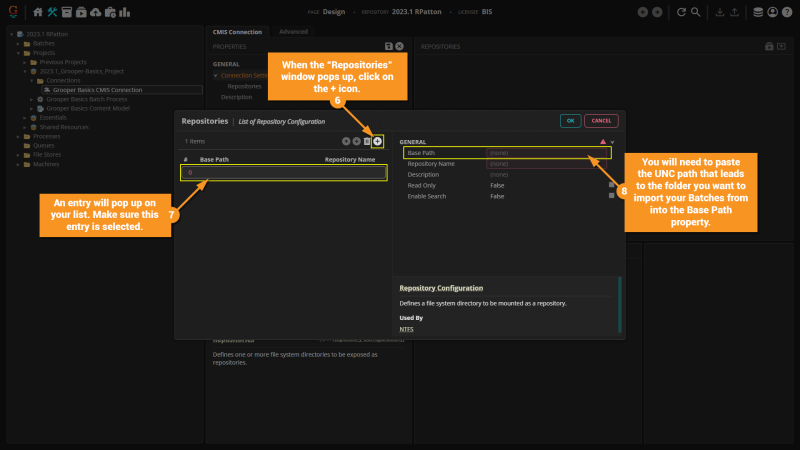Expand the Grooper Basics Content Model node
This screenshot has width=800, height=450.
point(32,109)
